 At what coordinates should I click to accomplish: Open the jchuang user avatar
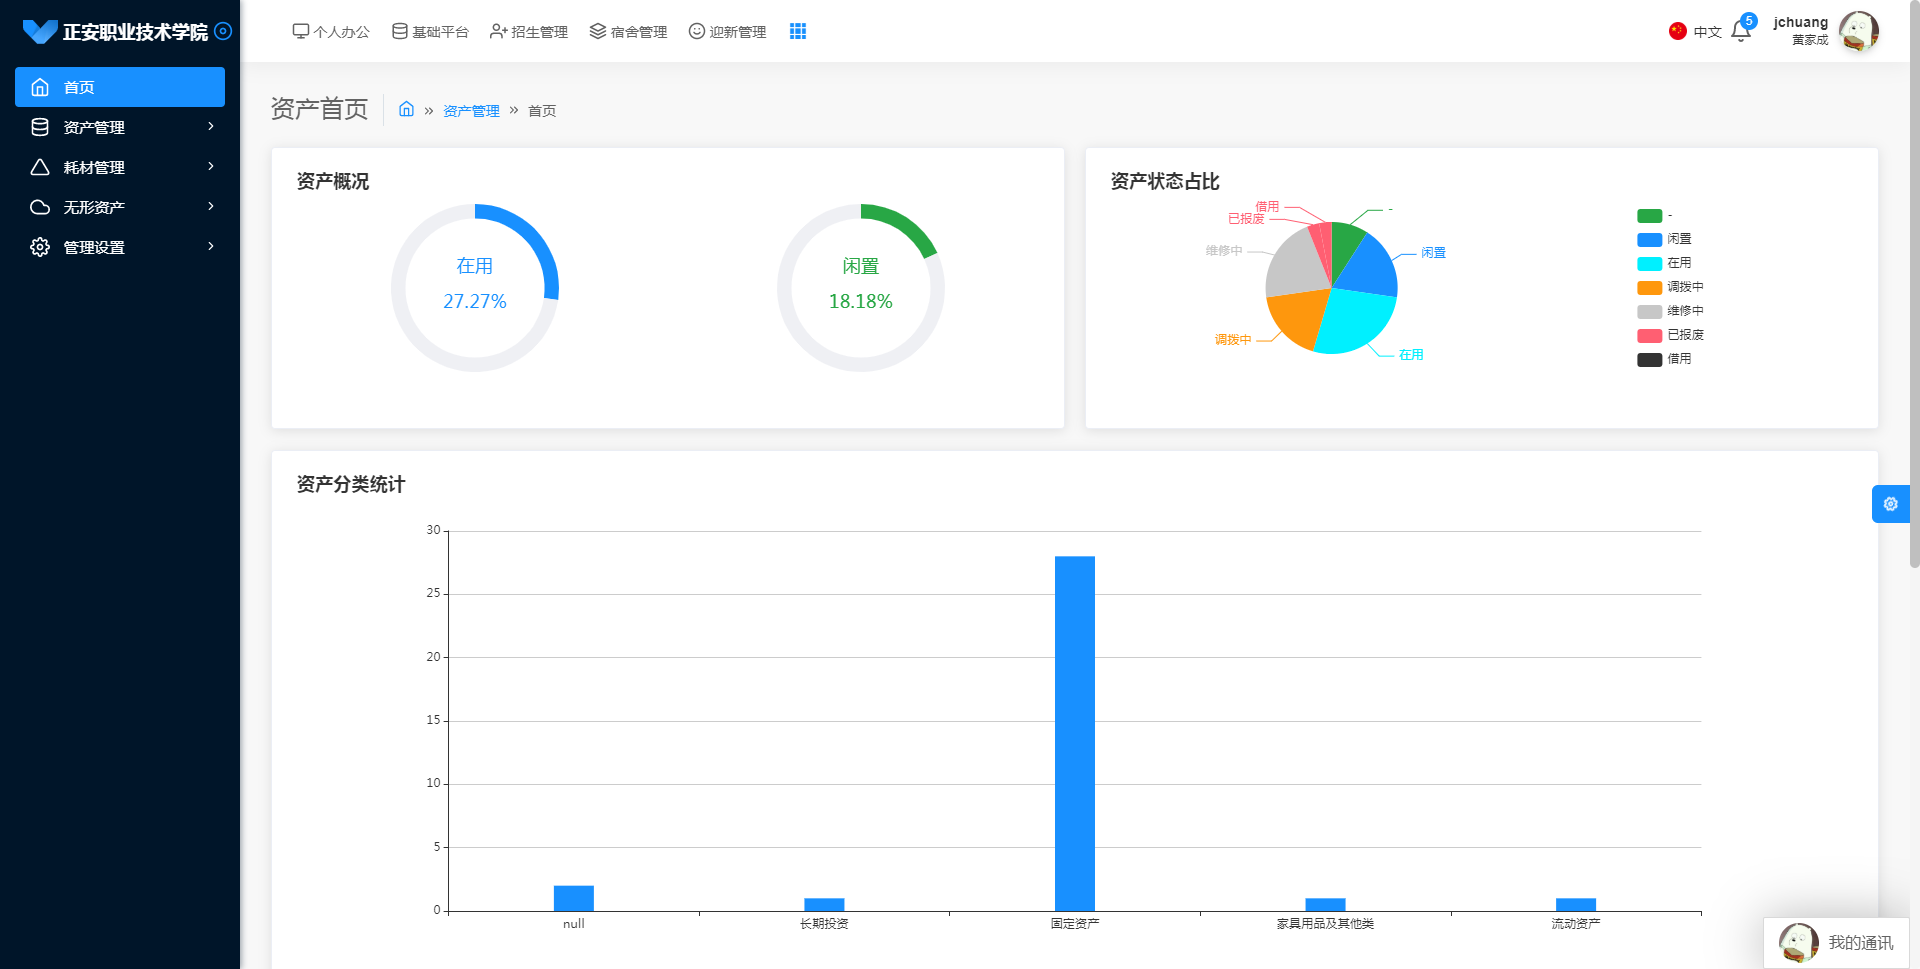1859,31
